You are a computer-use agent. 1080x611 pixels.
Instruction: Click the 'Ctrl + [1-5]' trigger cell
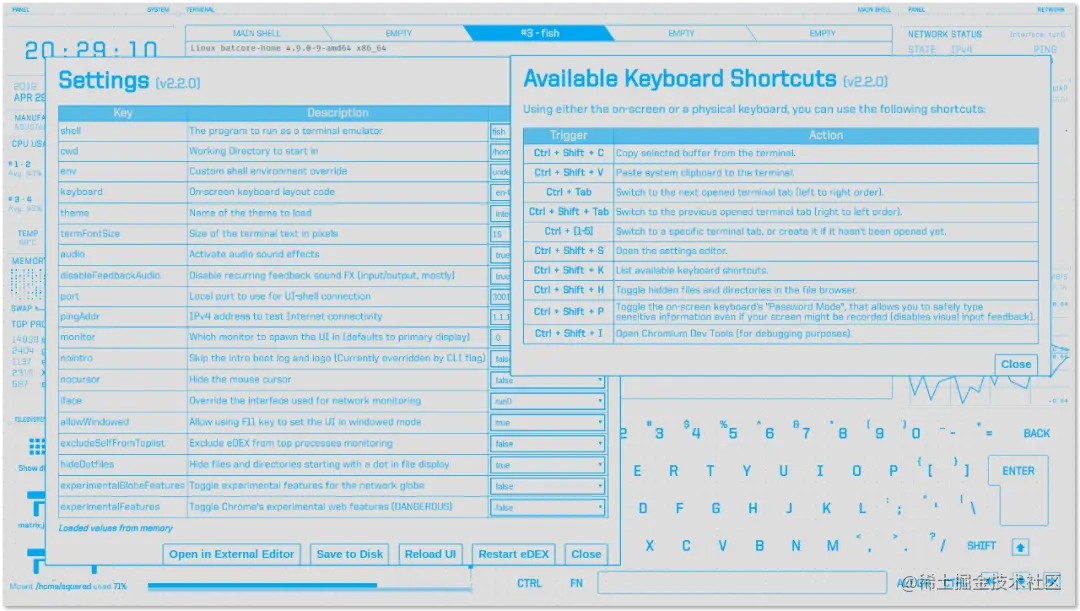(x=568, y=231)
